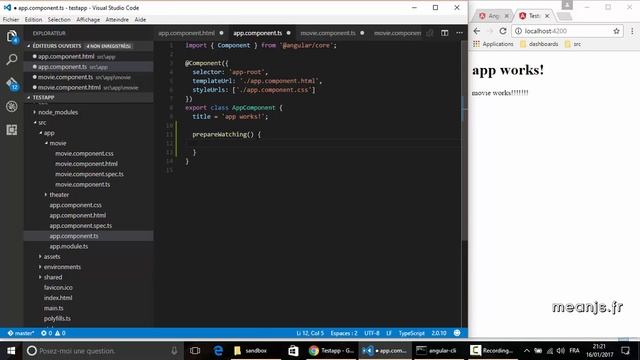Bookmark the page with the star icon

click(616, 31)
